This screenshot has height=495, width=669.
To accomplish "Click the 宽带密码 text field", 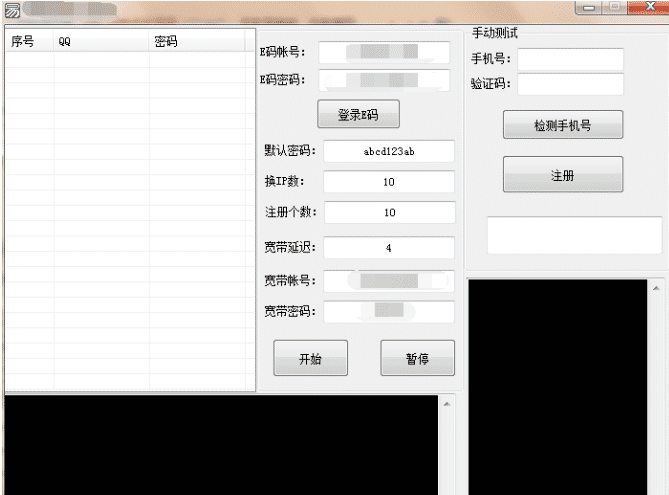I will 389,311.
